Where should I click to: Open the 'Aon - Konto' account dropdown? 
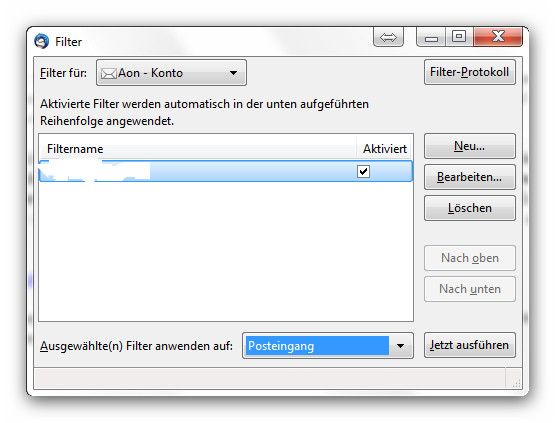pos(171,73)
